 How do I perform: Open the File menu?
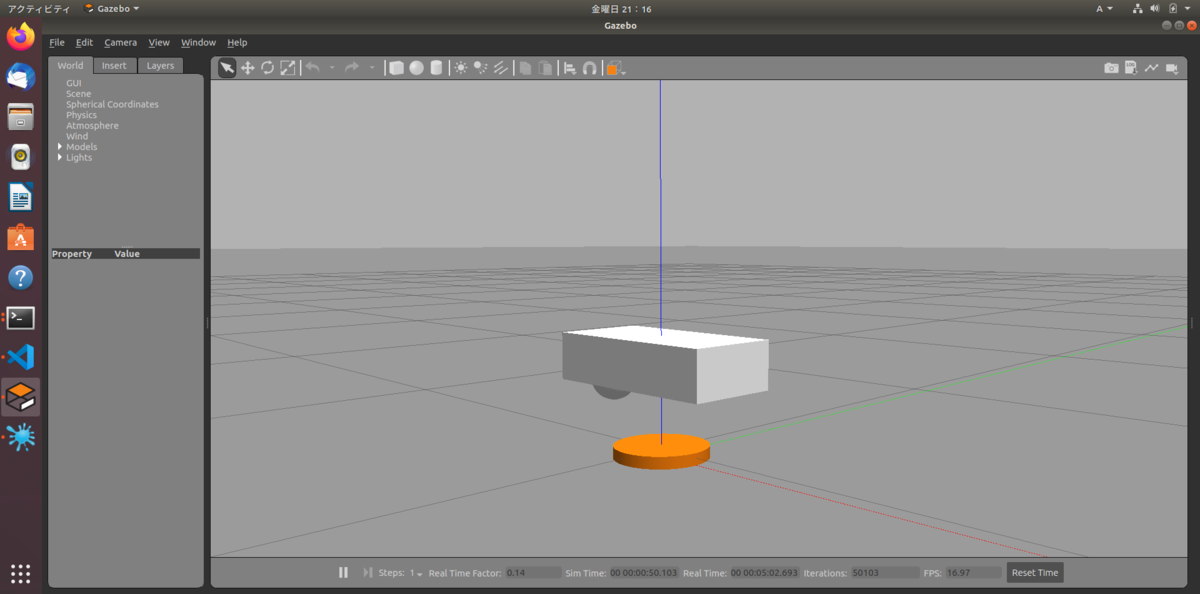pyautogui.click(x=57, y=43)
